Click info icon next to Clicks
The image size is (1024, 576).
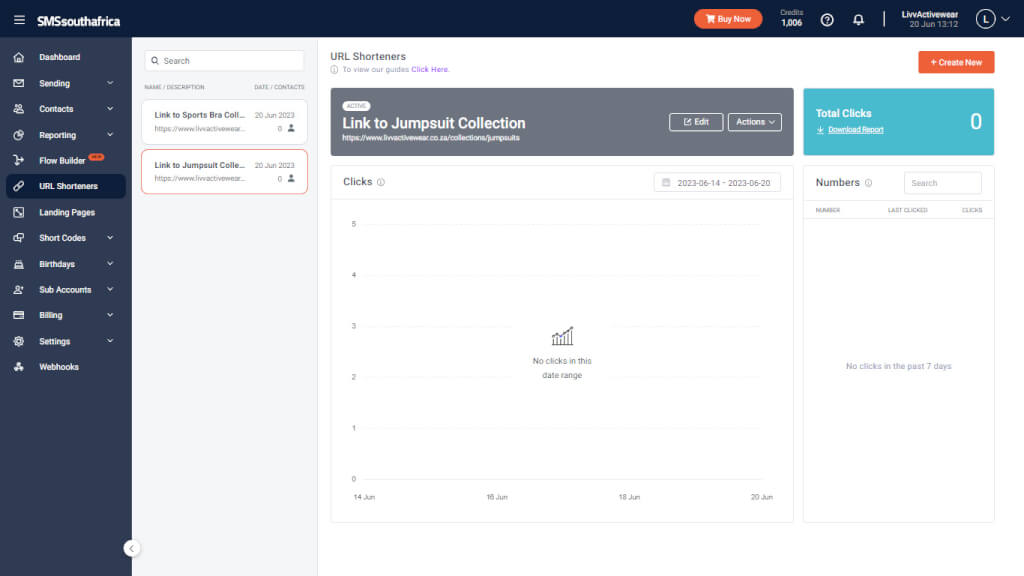click(x=381, y=183)
